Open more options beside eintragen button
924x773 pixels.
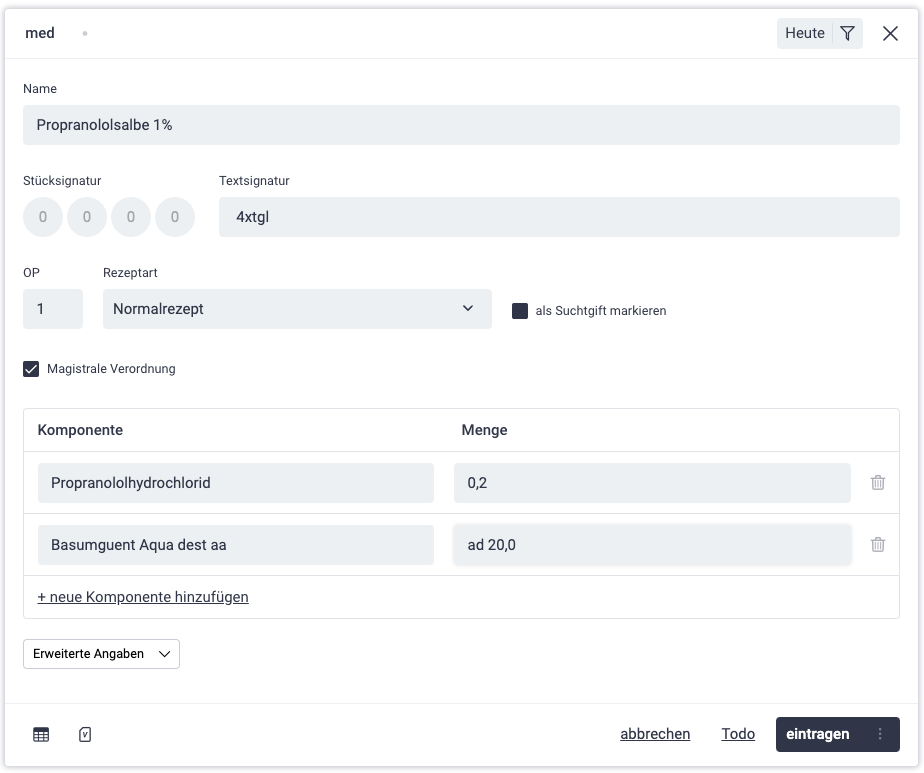coord(880,735)
